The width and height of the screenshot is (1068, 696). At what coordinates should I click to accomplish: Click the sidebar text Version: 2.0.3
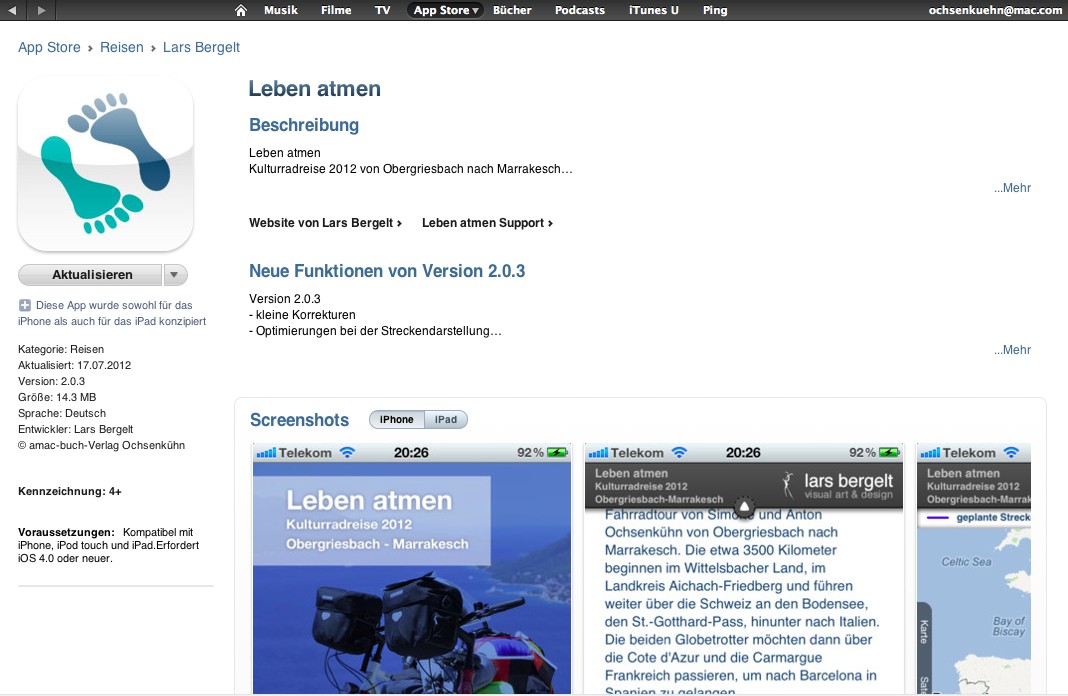pyautogui.click(x=51, y=381)
